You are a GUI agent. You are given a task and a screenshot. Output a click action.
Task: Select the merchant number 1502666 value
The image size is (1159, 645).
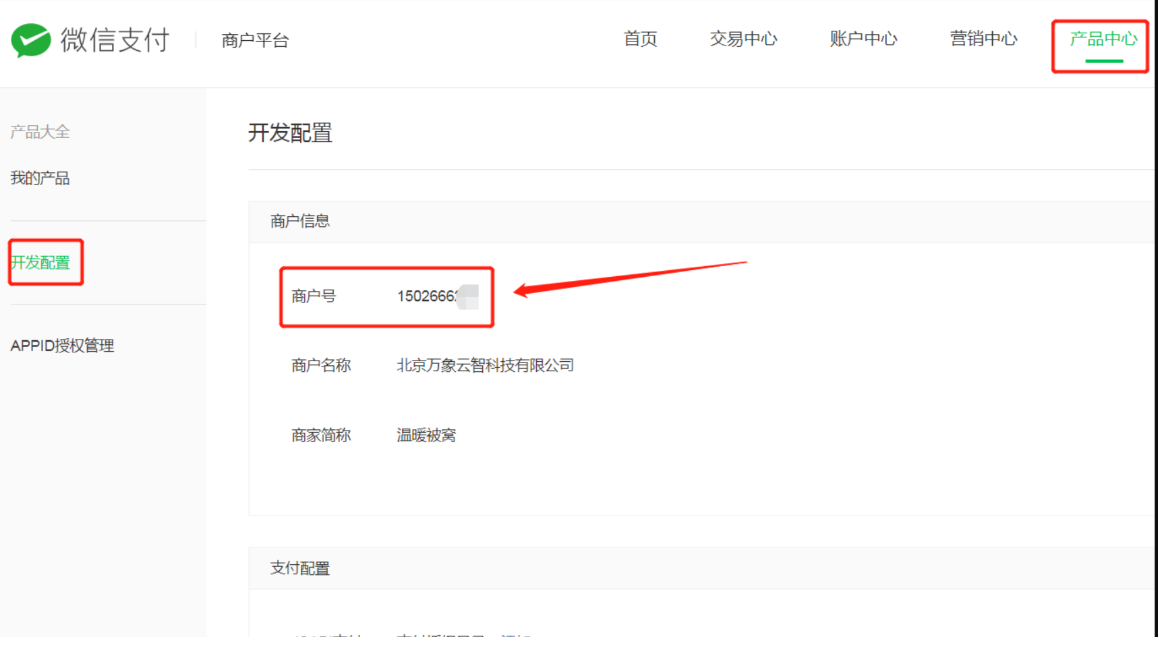point(427,296)
